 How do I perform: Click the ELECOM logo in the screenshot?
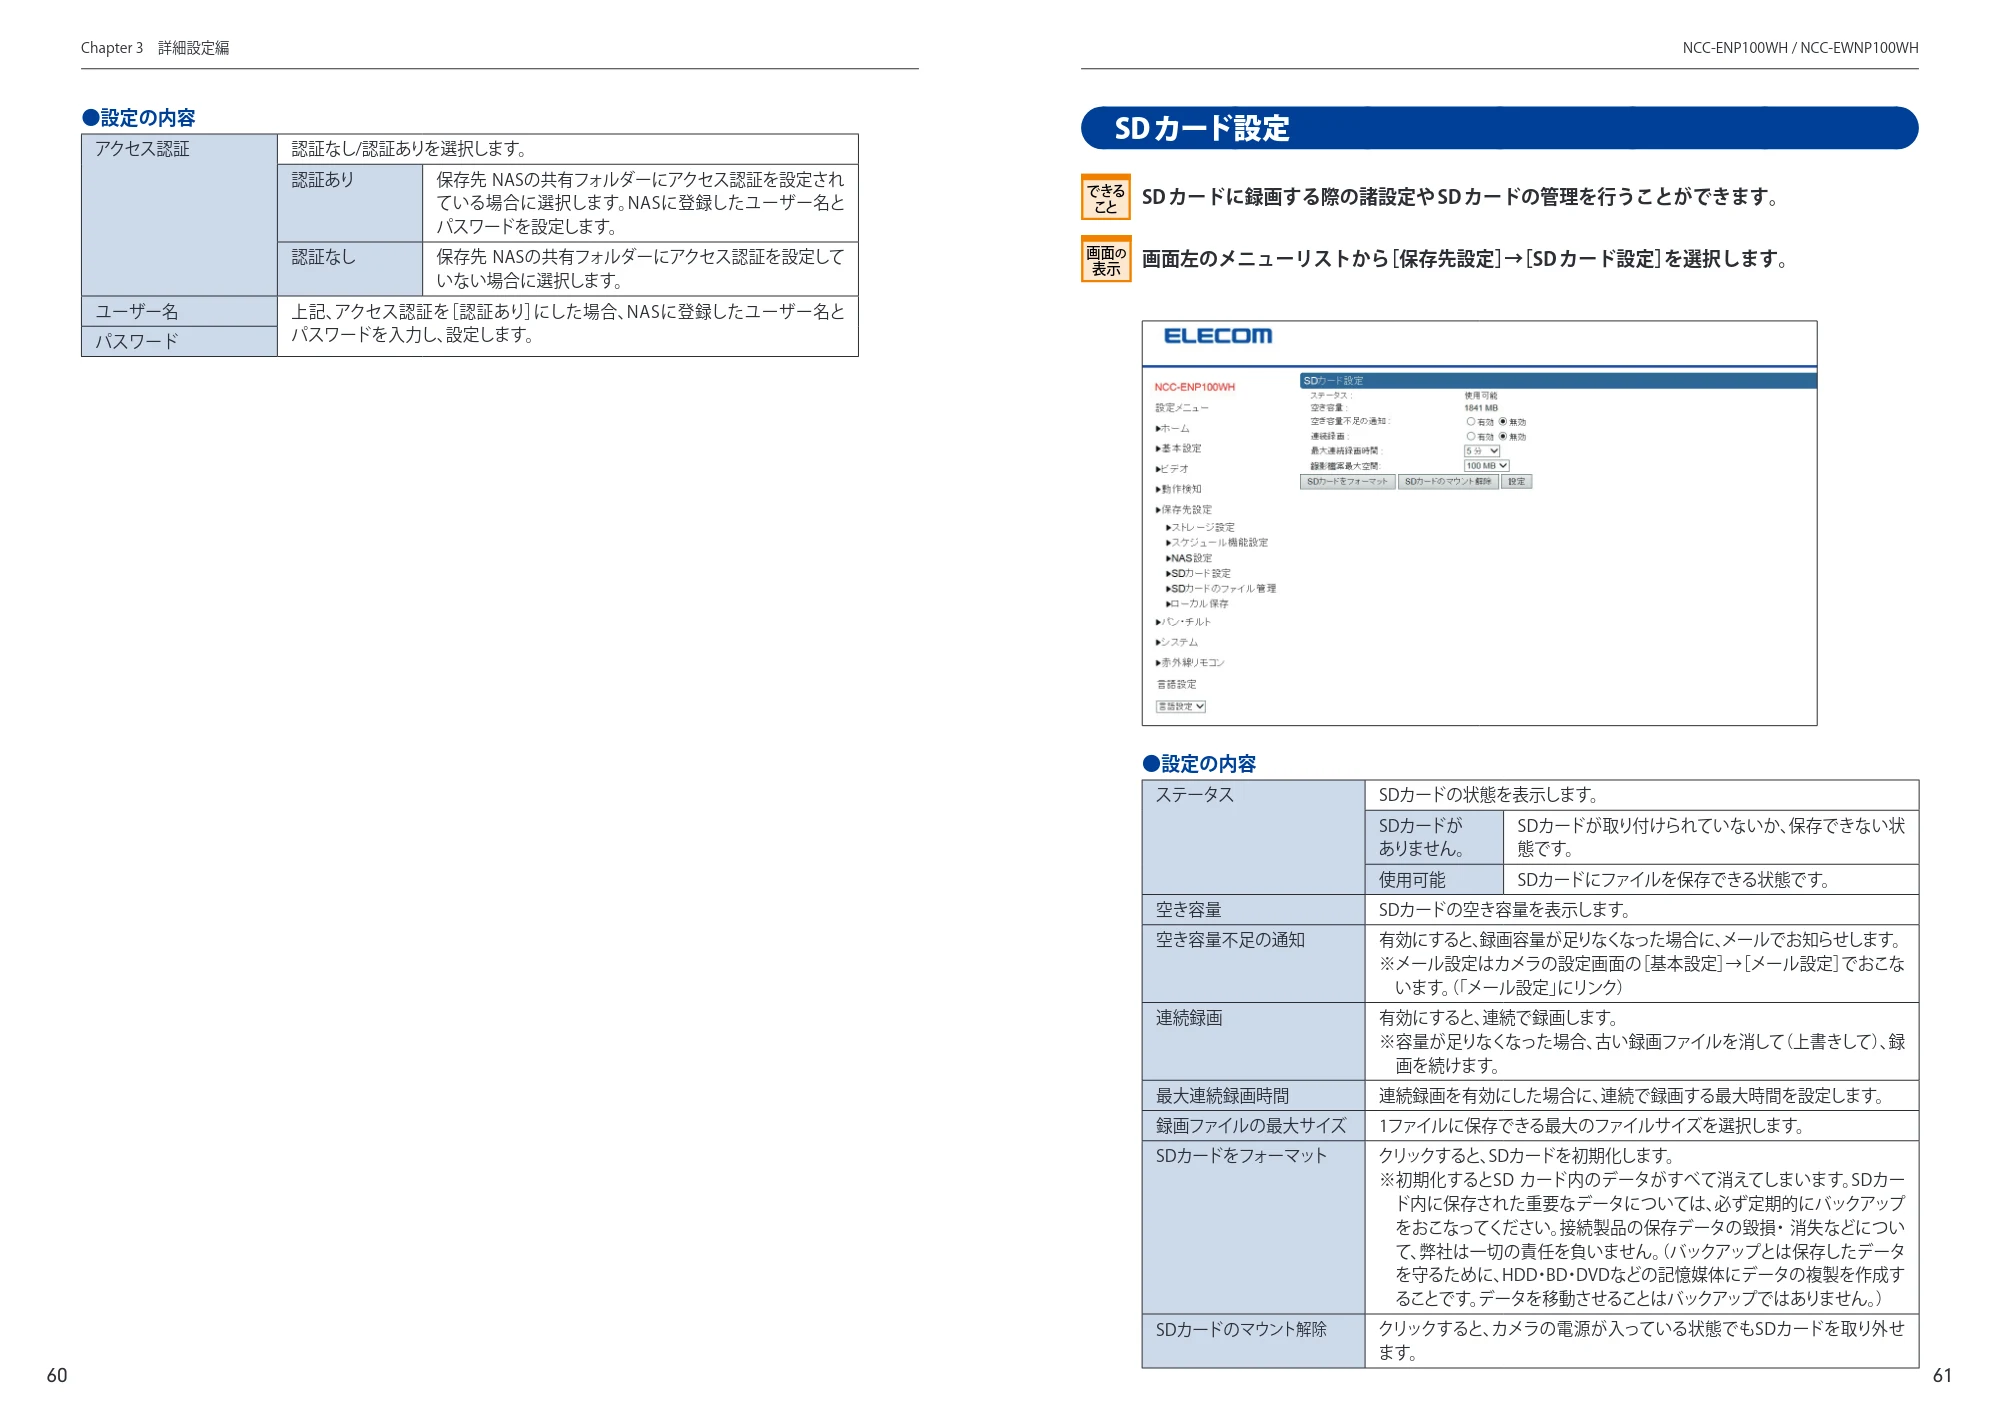pos(1217,336)
